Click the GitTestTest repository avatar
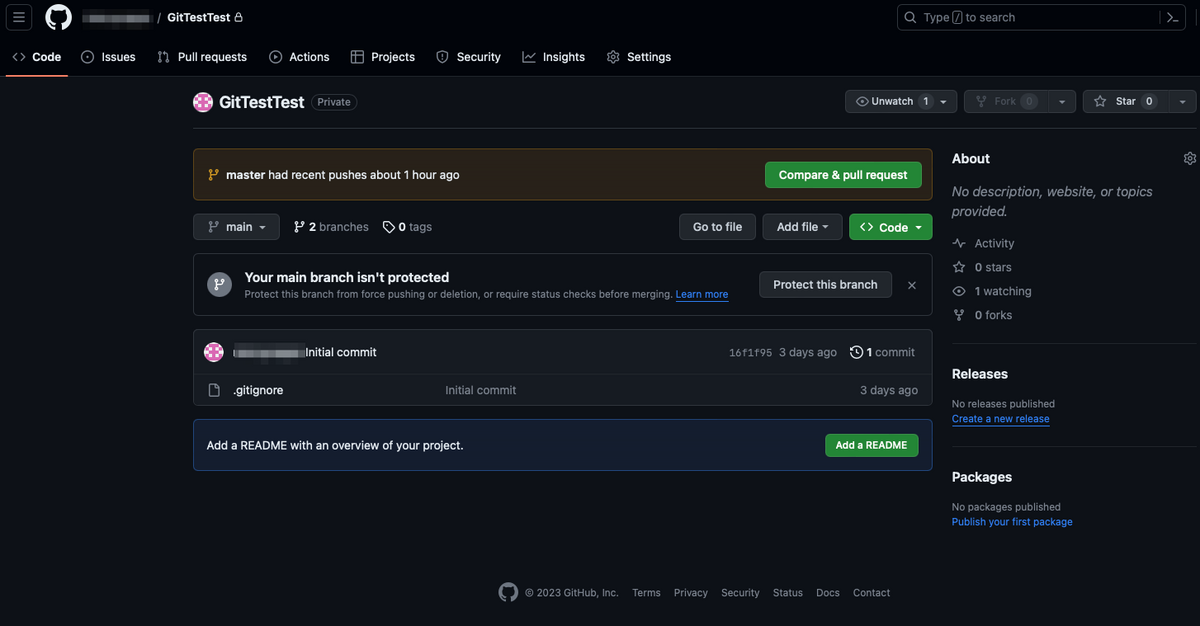1200x626 pixels. pyautogui.click(x=203, y=102)
